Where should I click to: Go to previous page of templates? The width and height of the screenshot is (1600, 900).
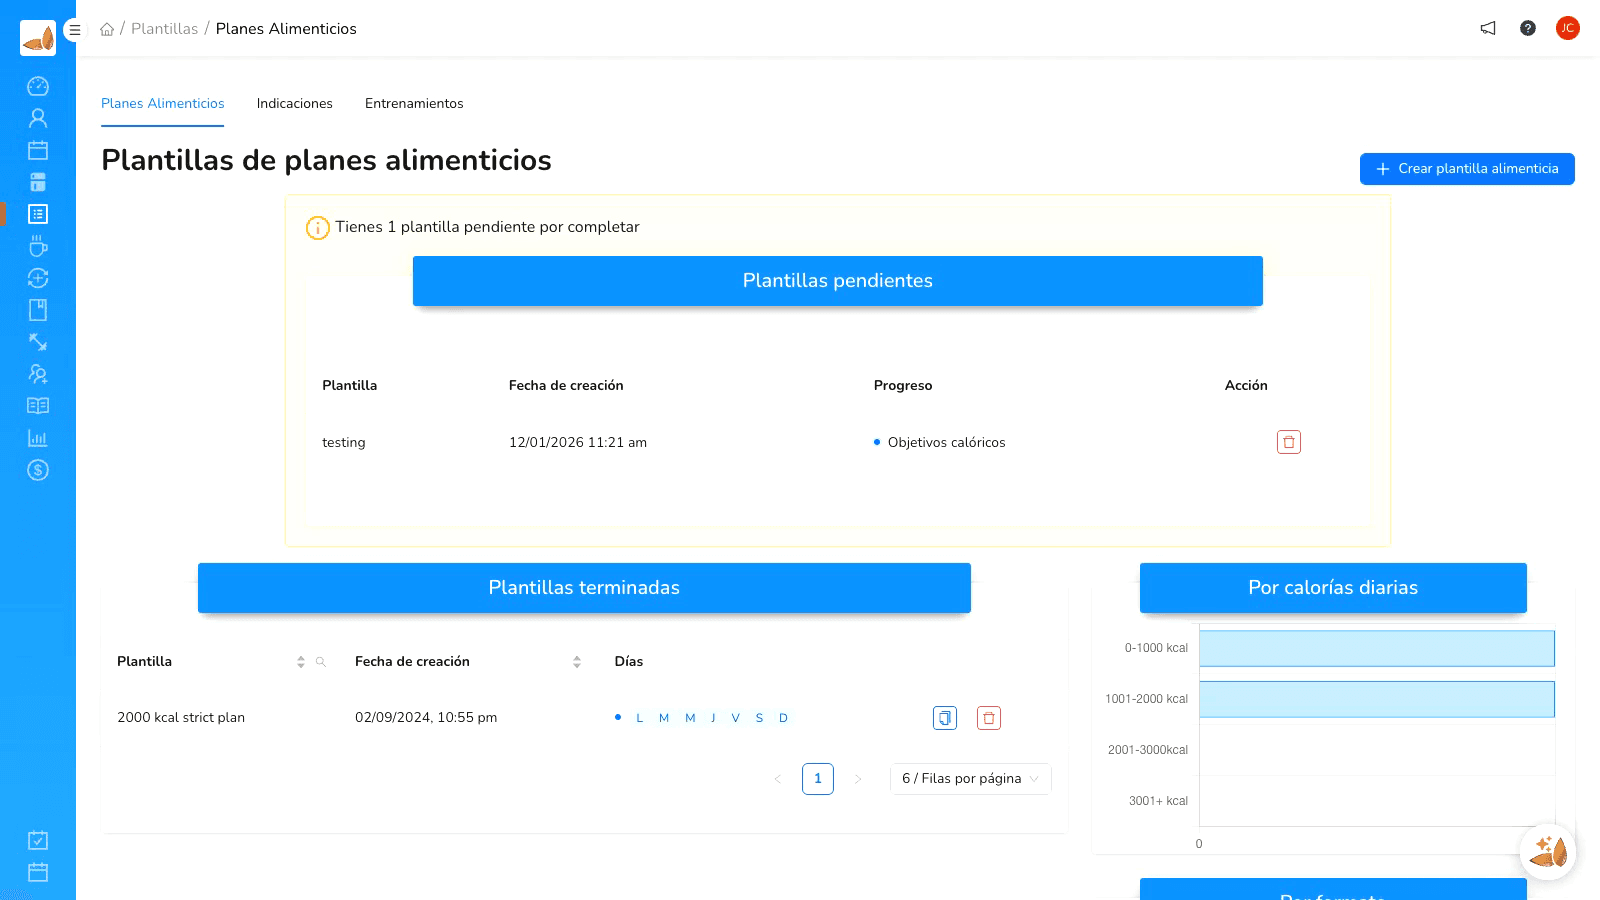pyautogui.click(x=778, y=779)
